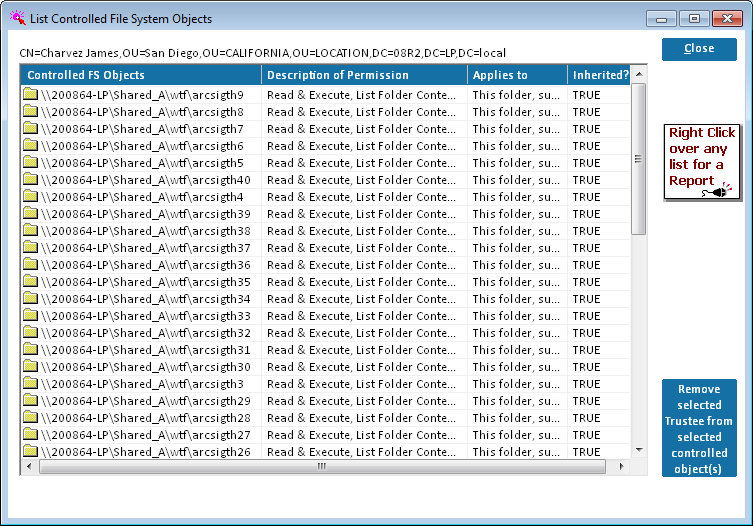Click the folder icon beside arcsigth3

[x=30, y=384]
